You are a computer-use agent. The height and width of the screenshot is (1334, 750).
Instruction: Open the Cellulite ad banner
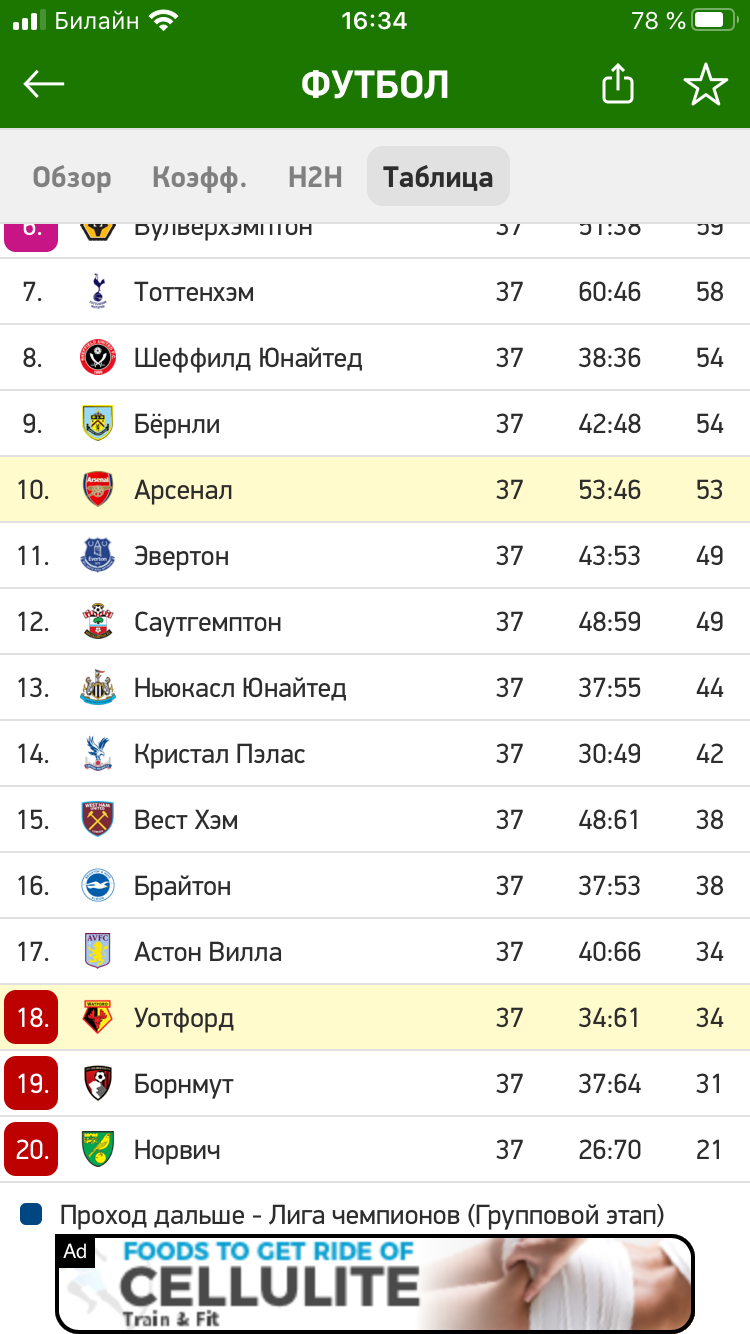pos(375,1284)
